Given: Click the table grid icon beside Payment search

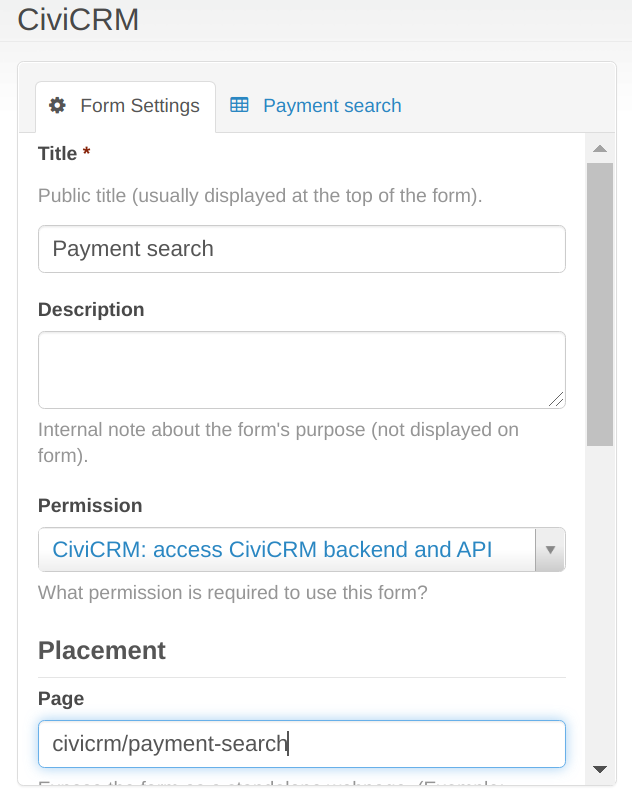Looking at the screenshot, I should [239, 105].
